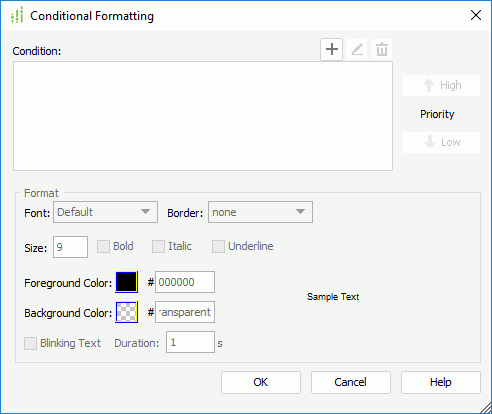Click the Conditional Formatting title icon
Image resolution: width=492 pixels, height=414 pixels.
pos(17,15)
